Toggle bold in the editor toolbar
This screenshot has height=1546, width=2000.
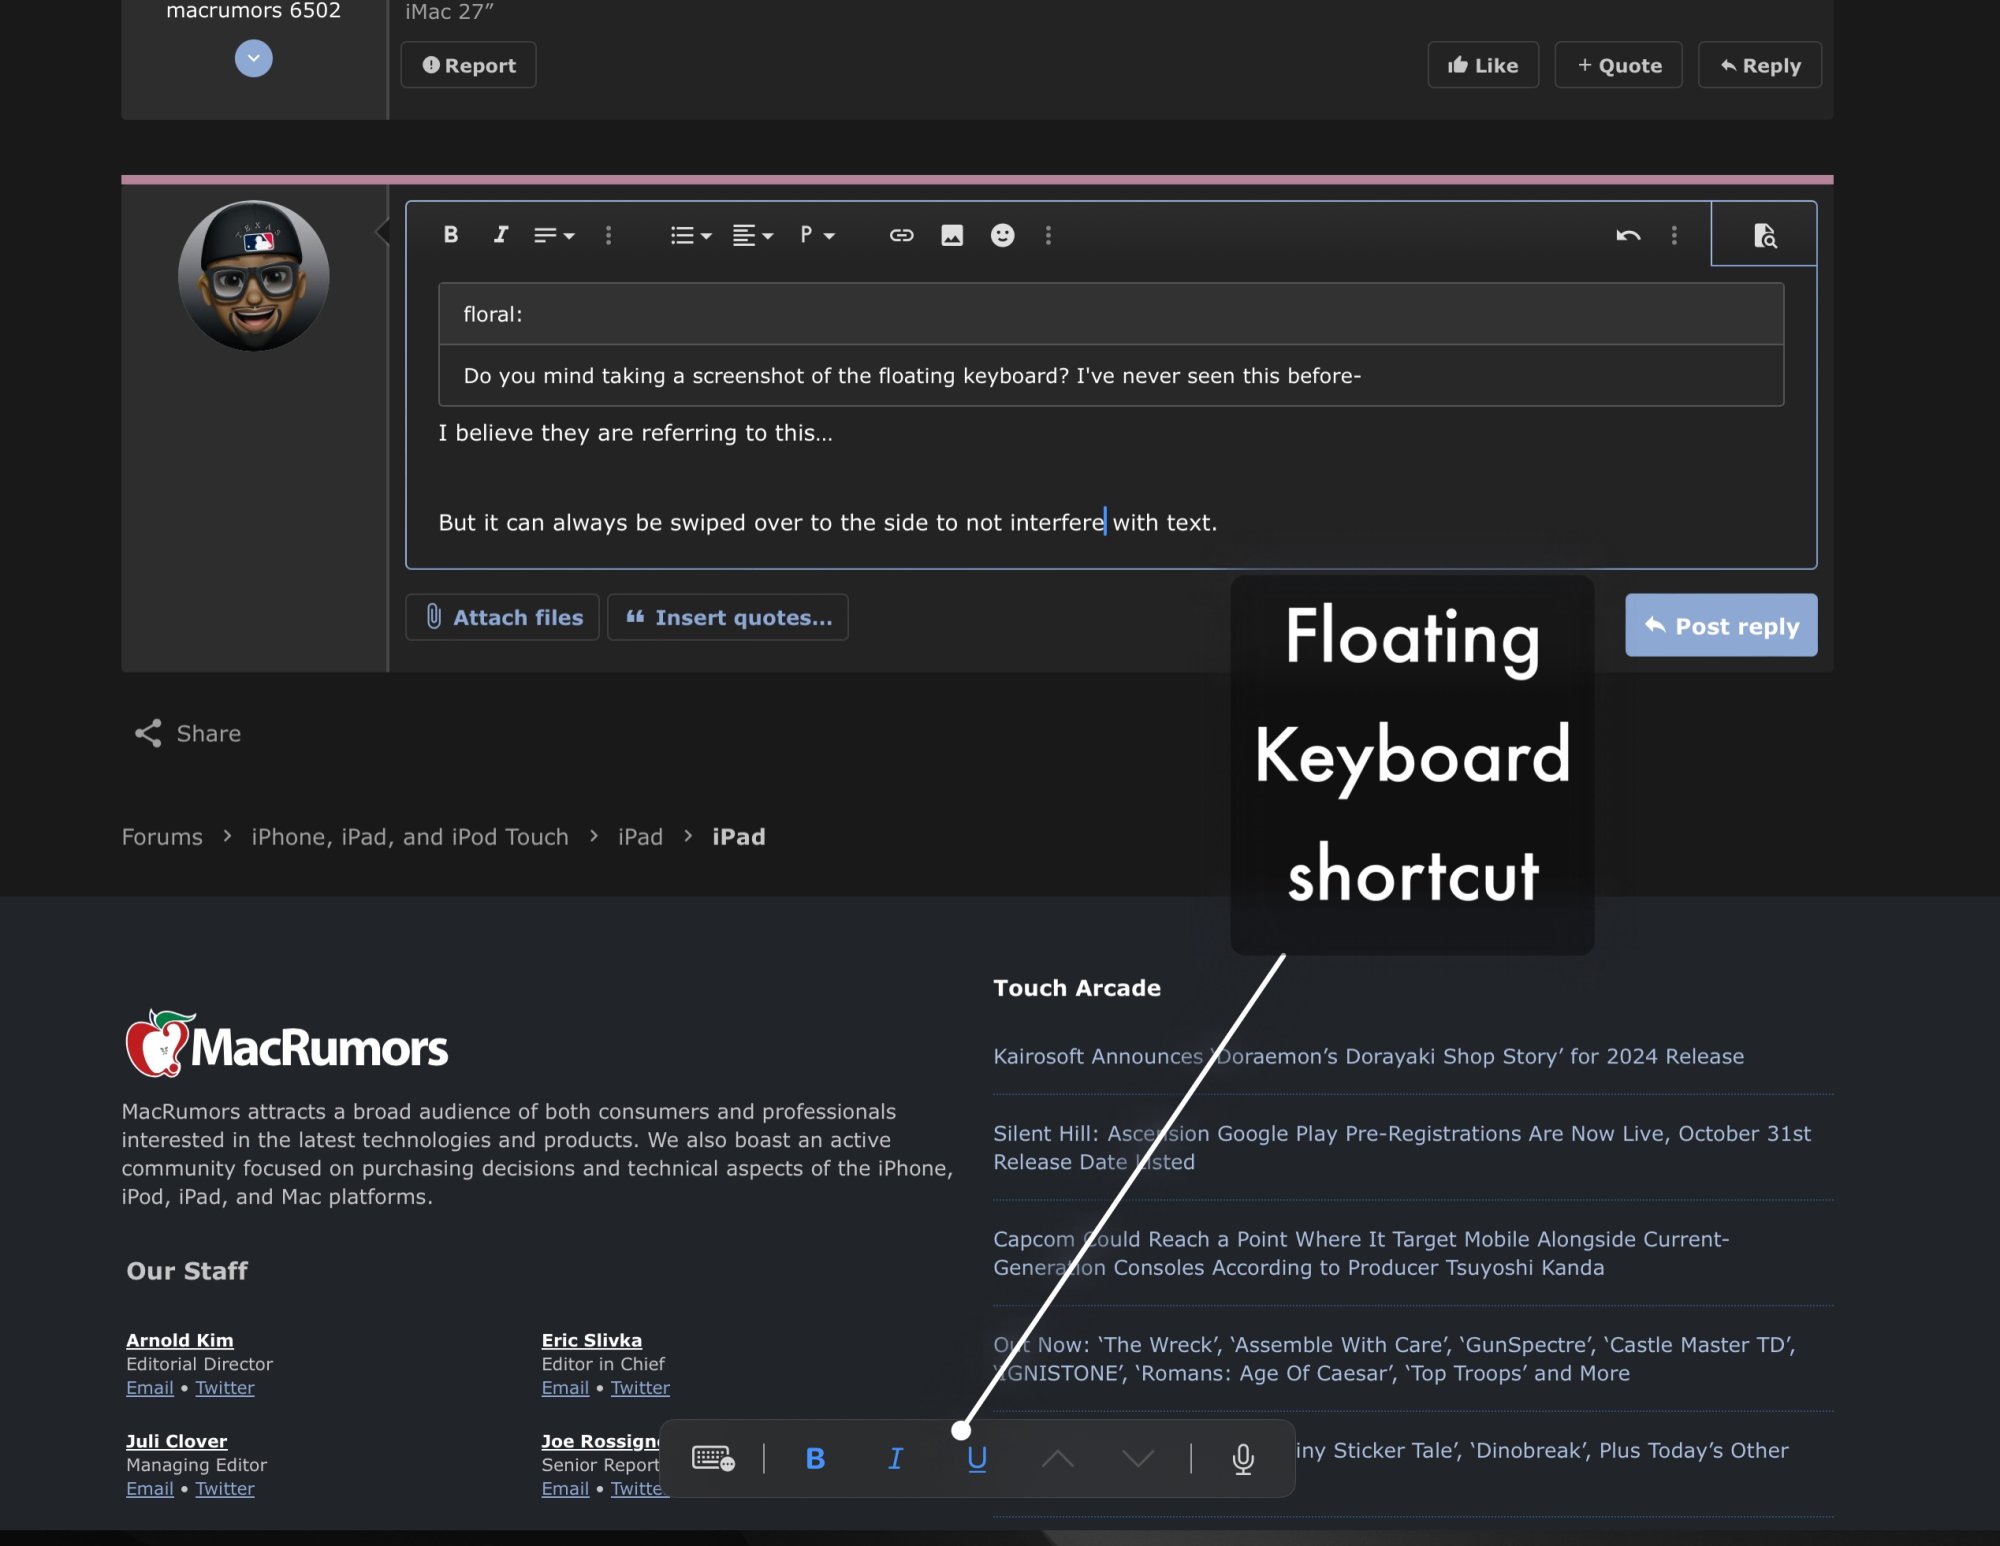[x=451, y=234]
